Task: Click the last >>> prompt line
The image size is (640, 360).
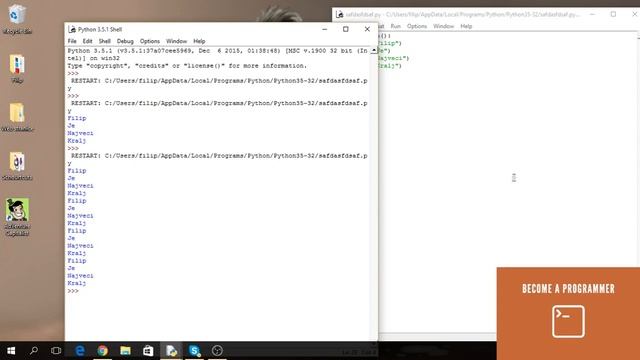Action: coord(73,291)
